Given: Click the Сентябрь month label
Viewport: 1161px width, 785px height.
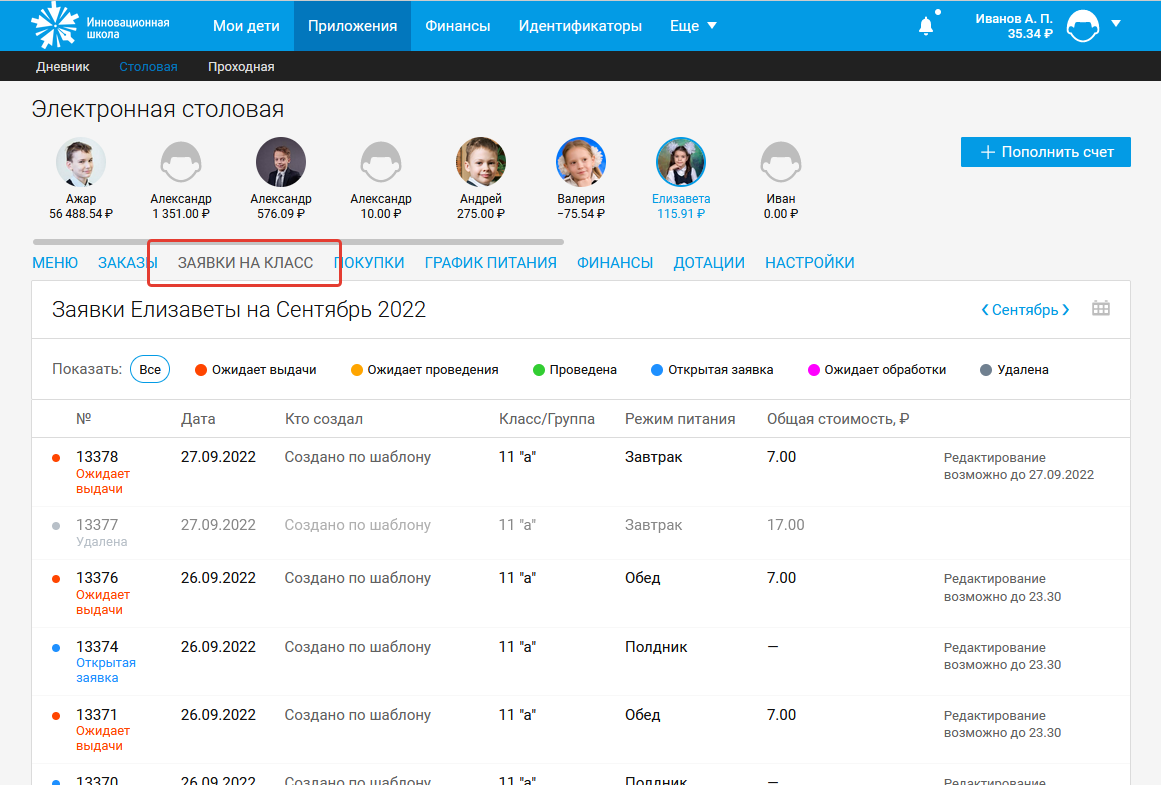Looking at the screenshot, I should coord(1025,310).
